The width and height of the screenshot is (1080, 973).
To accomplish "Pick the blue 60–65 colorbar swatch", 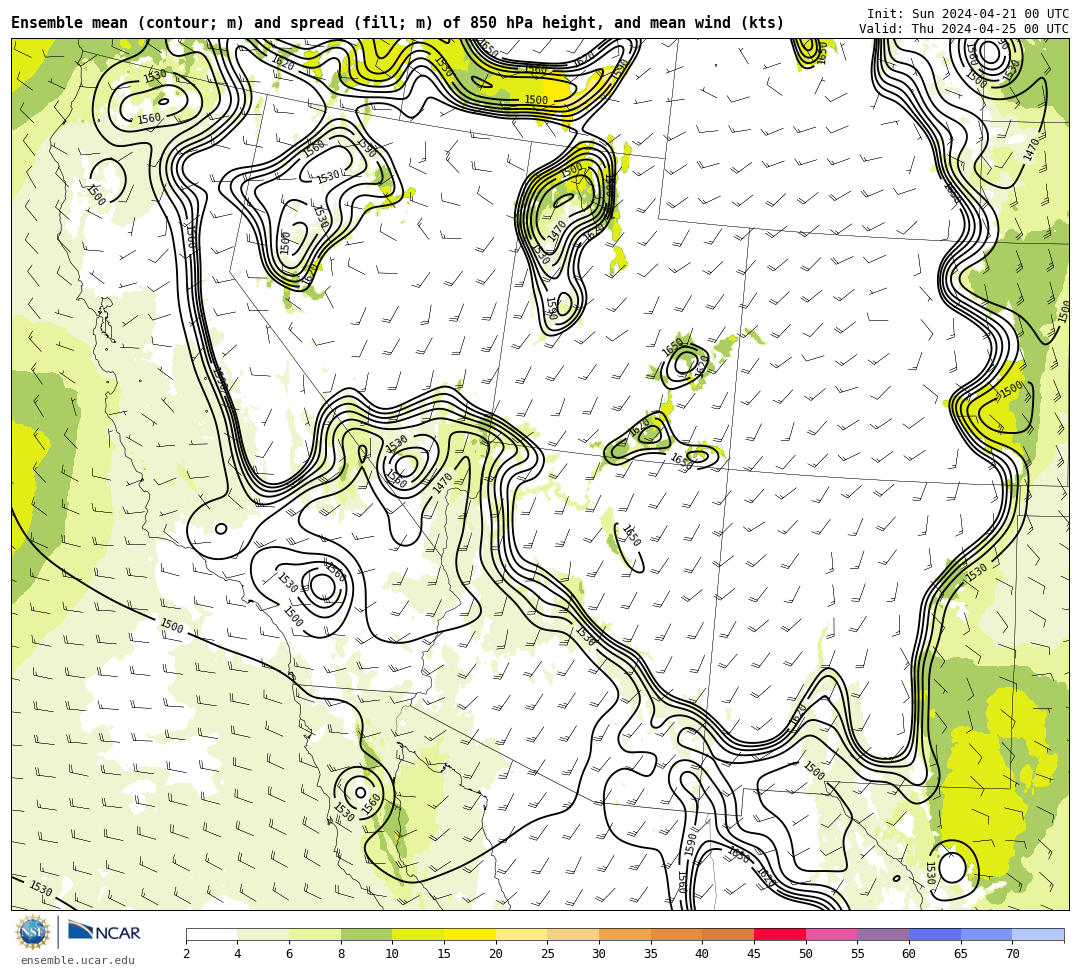I will click(x=935, y=934).
